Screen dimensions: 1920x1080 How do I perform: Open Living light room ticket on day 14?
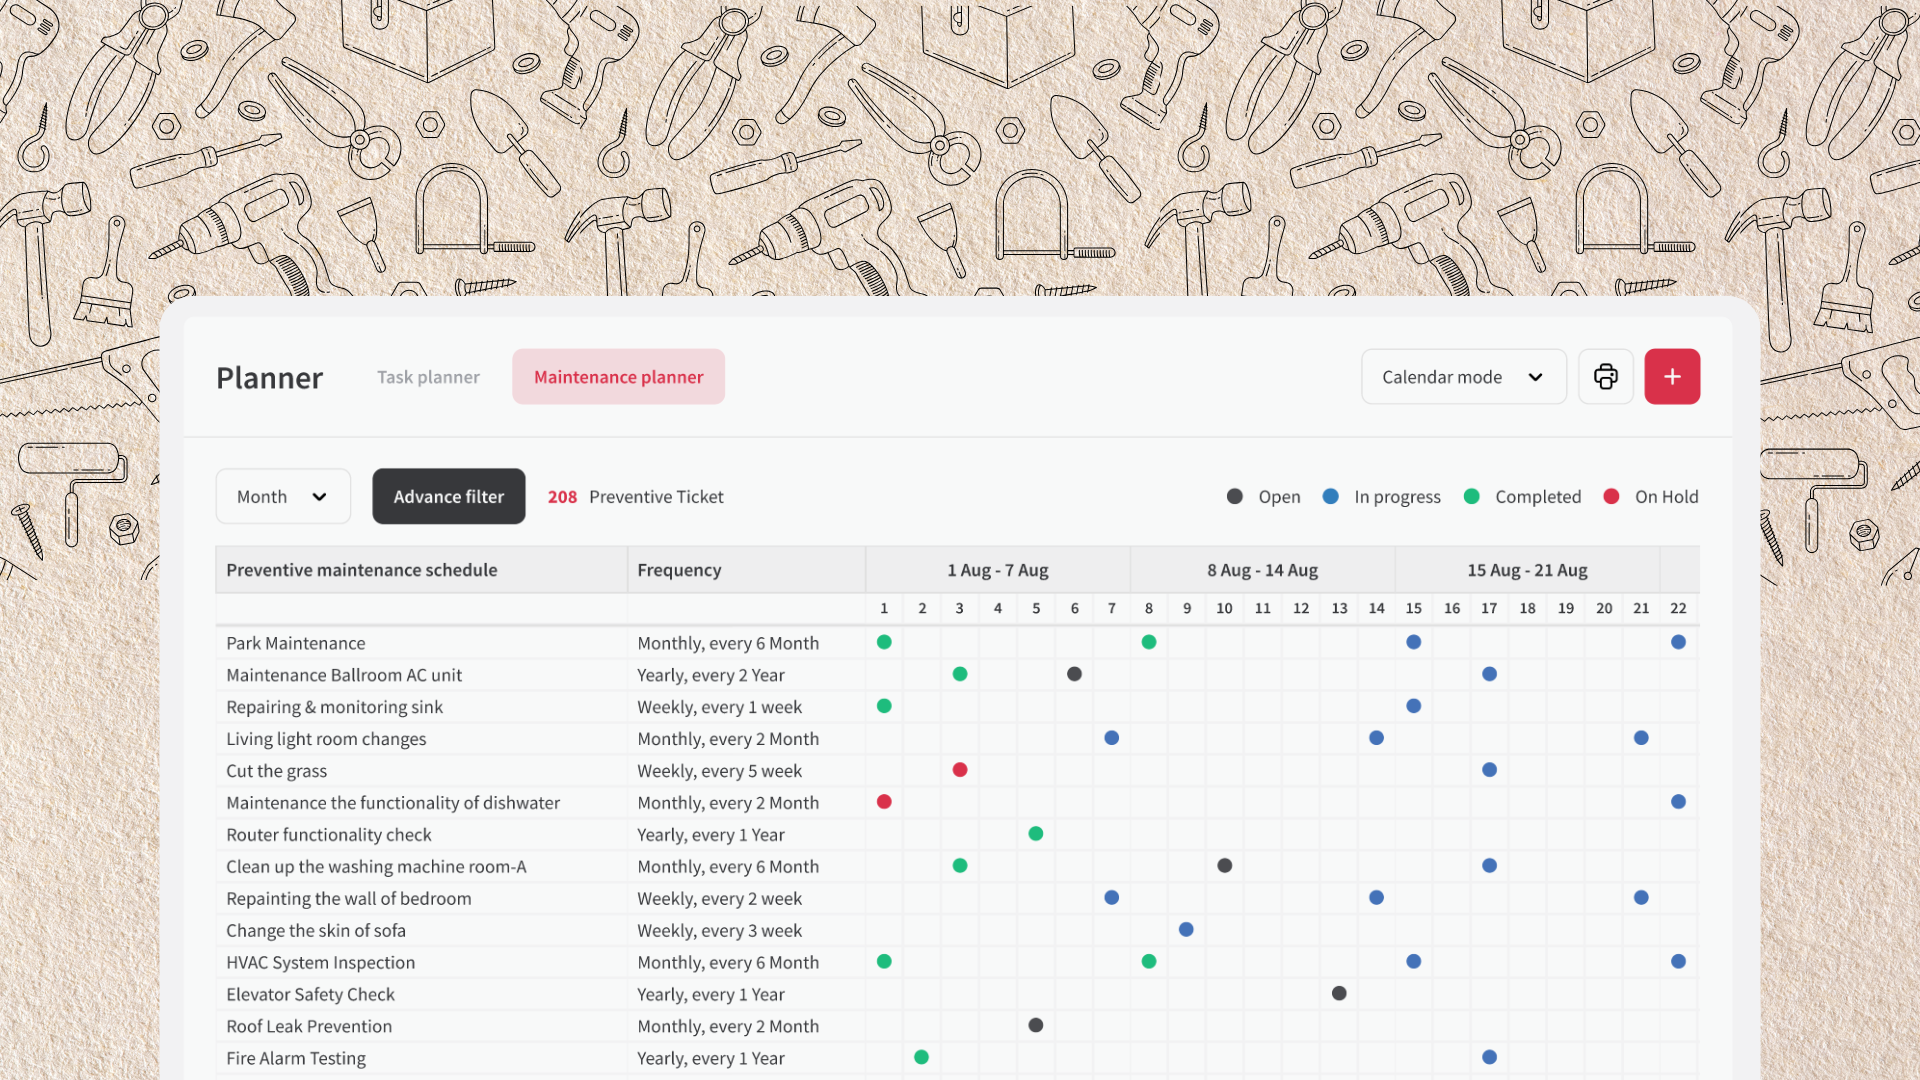click(x=1377, y=738)
